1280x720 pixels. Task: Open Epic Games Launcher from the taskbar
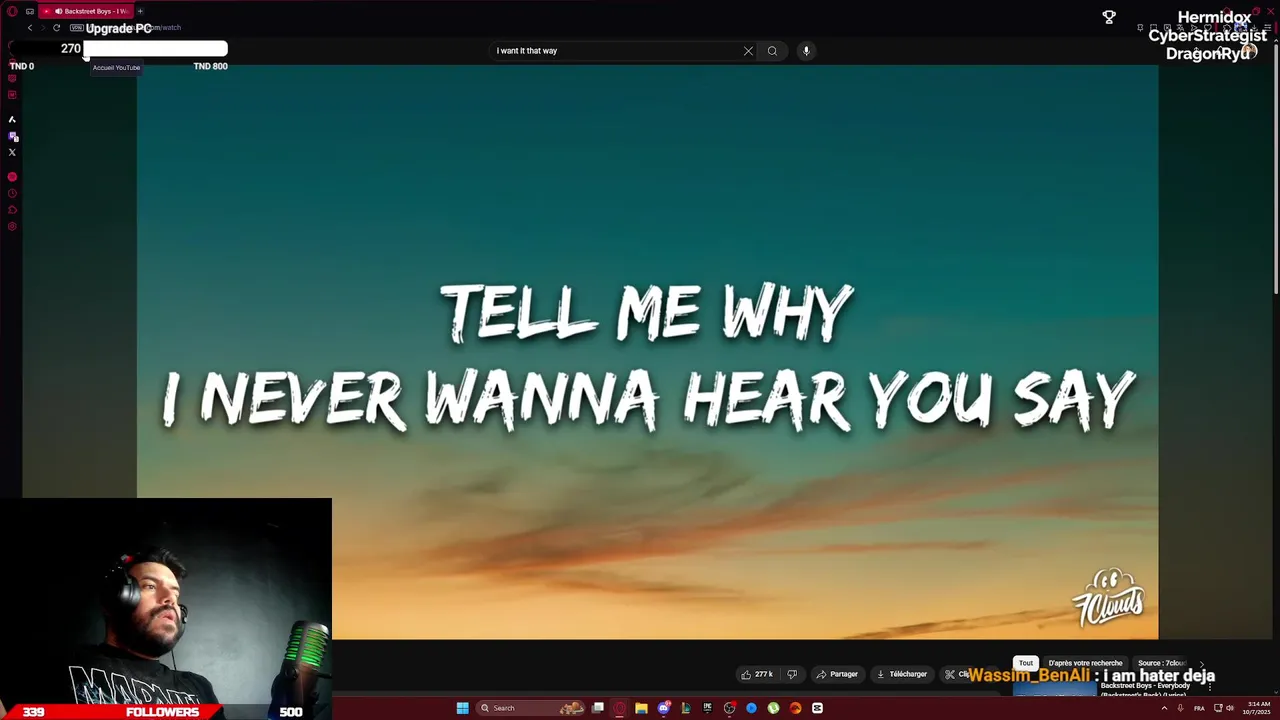point(707,708)
